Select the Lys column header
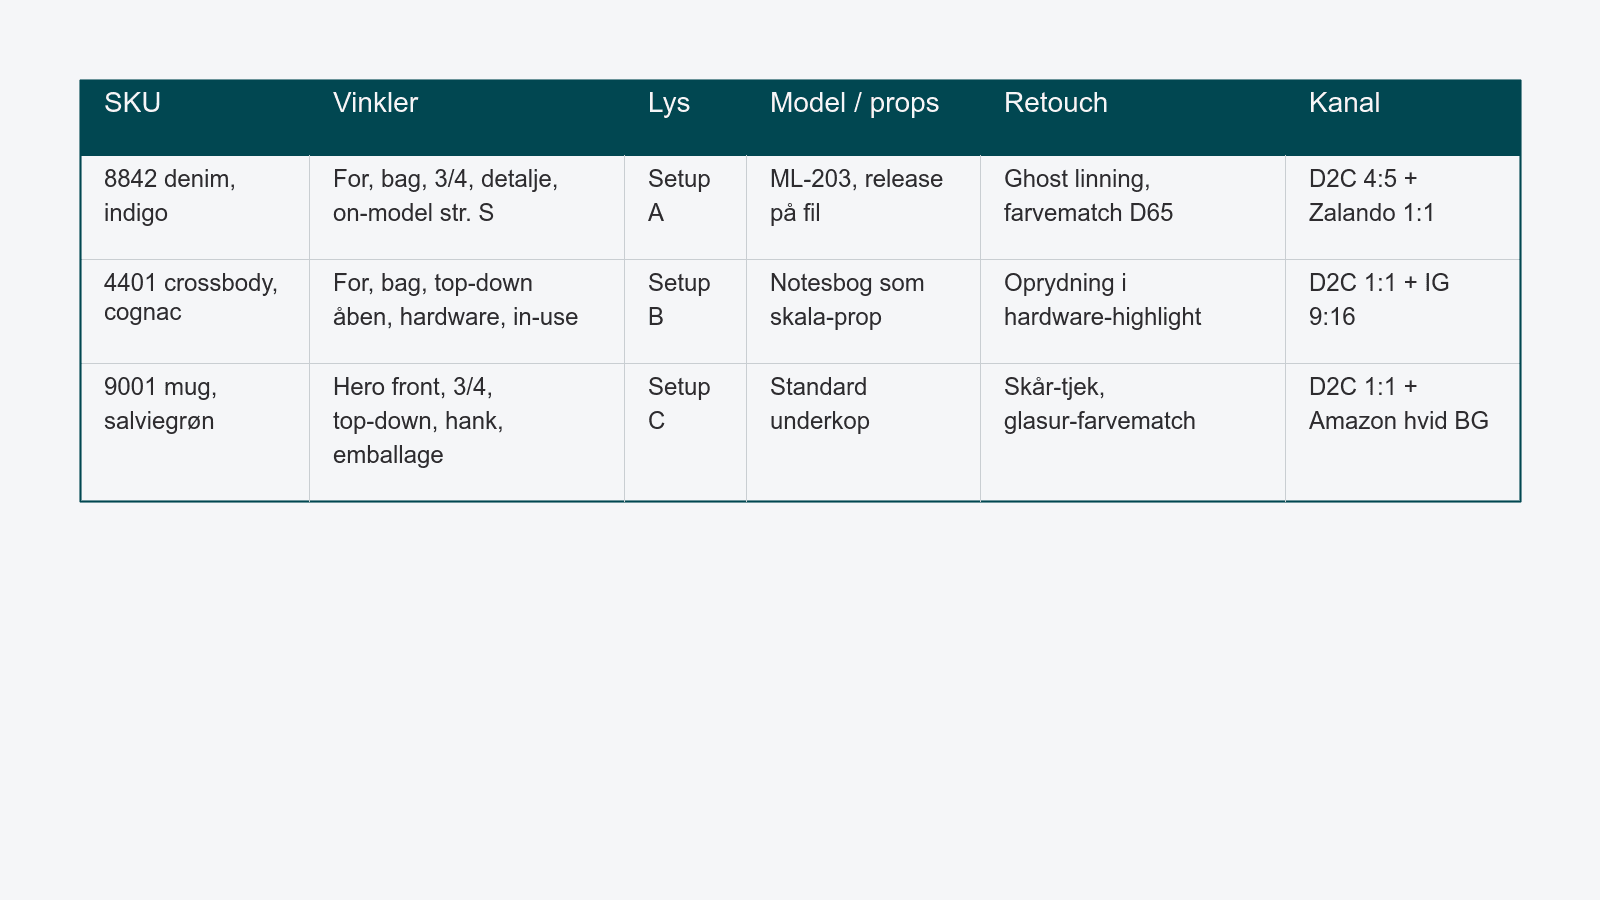The height and width of the screenshot is (900, 1600). pos(686,117)
